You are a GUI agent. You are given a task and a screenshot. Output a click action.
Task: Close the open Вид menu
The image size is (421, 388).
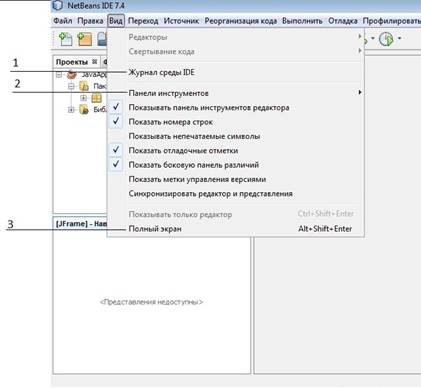[116, 21]
